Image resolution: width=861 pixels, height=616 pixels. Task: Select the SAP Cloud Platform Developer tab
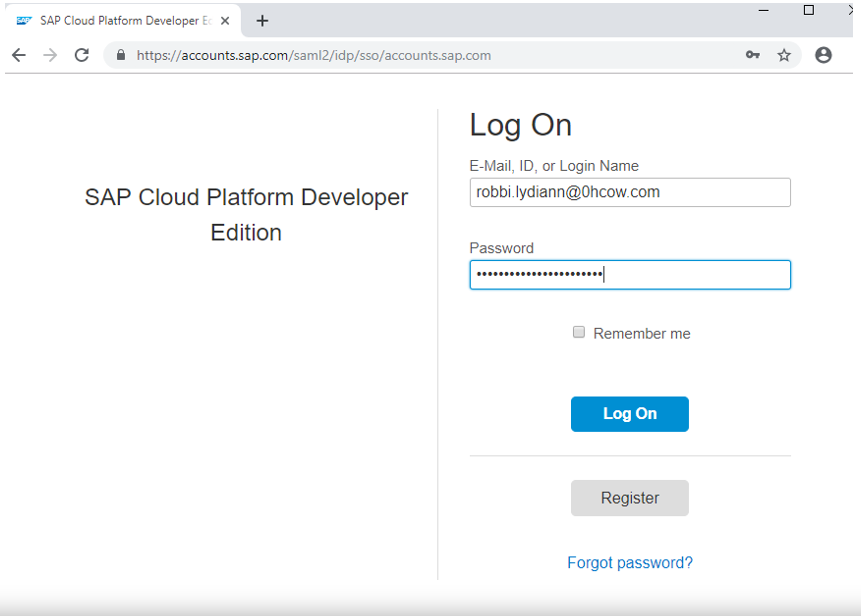coord(125,21)
